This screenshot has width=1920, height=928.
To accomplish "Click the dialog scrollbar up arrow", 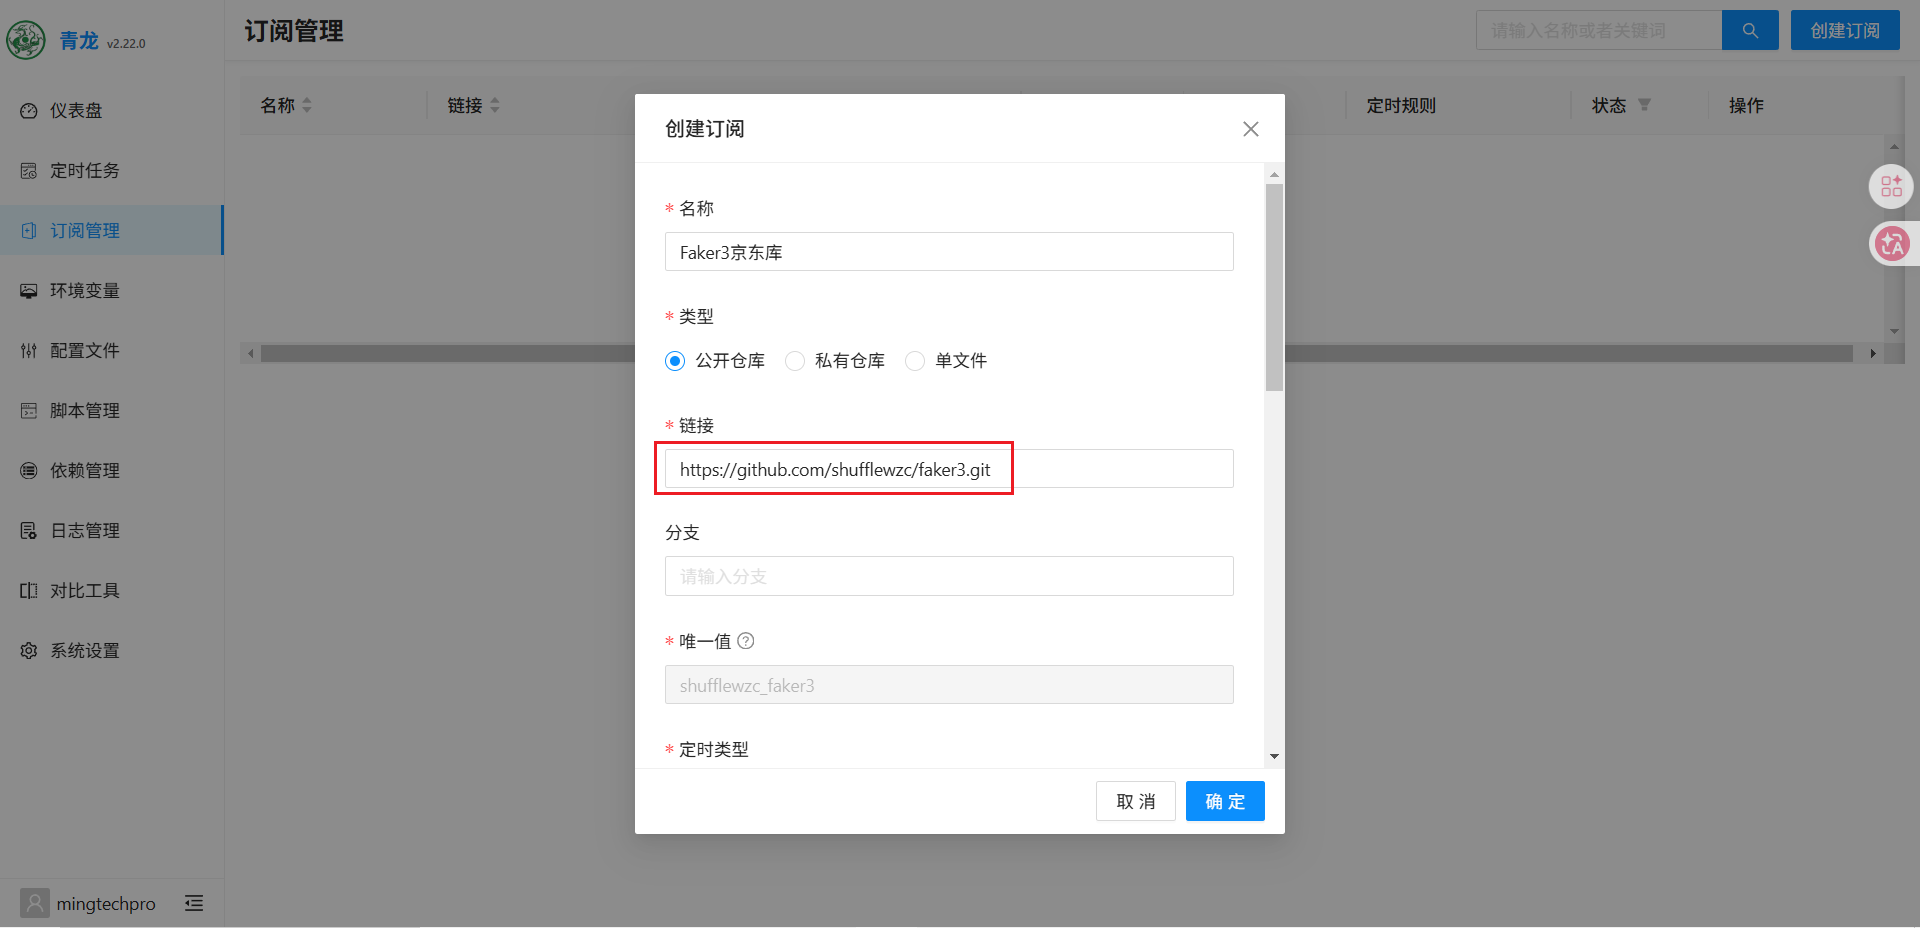I will 1274,174.
